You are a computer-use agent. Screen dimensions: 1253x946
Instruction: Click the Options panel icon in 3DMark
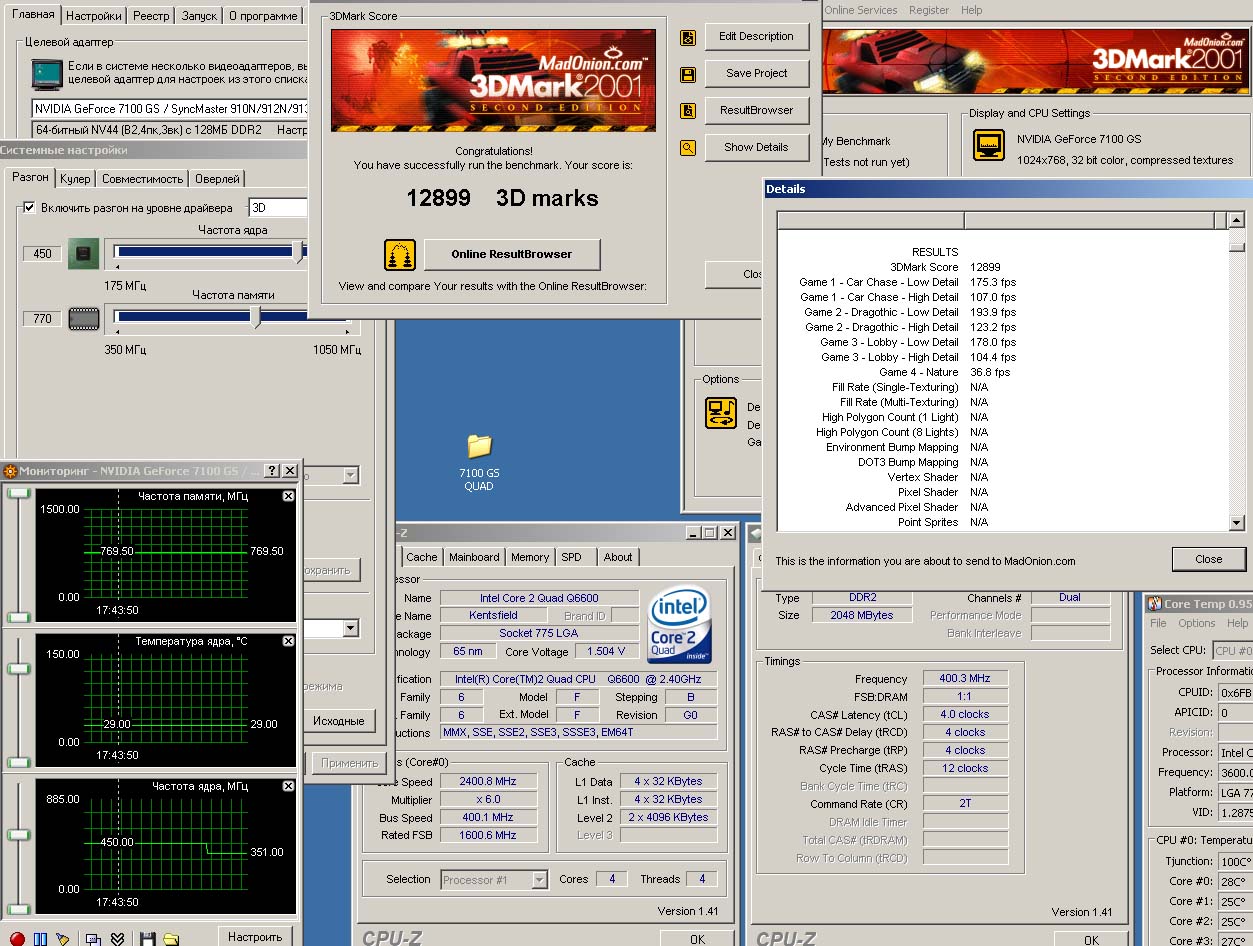[721, 413]
